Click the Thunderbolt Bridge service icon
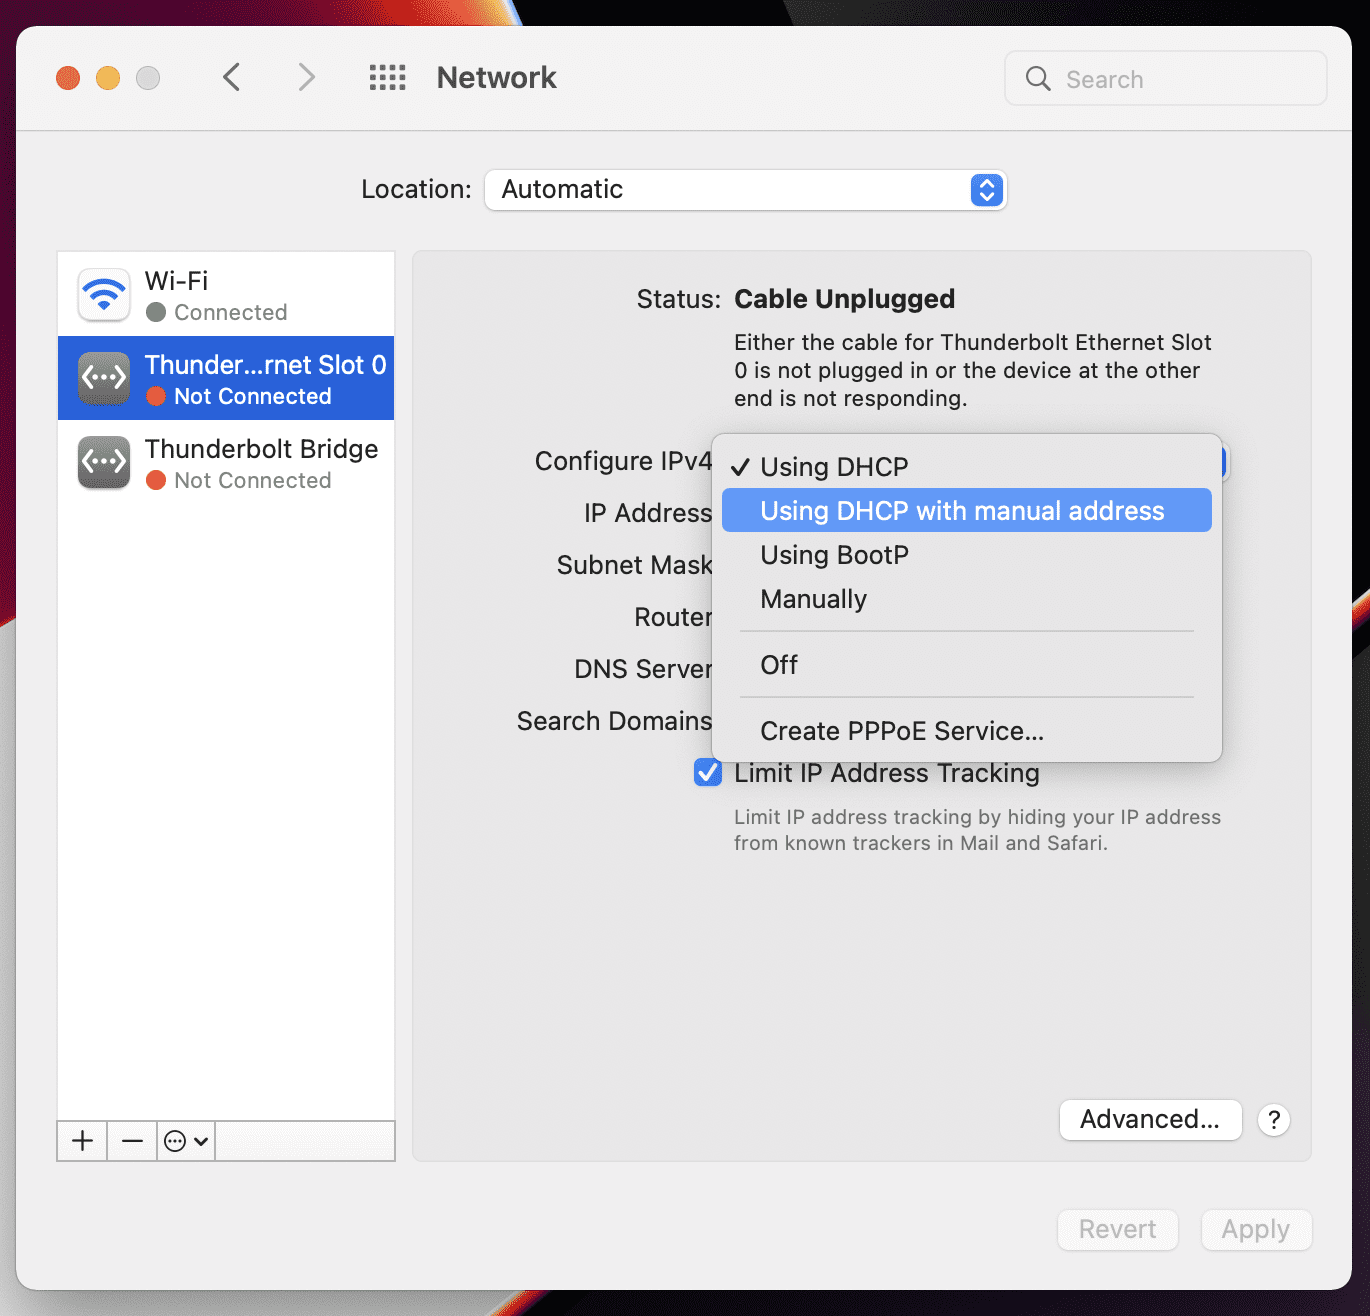The image size is (1370, 1316). point(104,463)
